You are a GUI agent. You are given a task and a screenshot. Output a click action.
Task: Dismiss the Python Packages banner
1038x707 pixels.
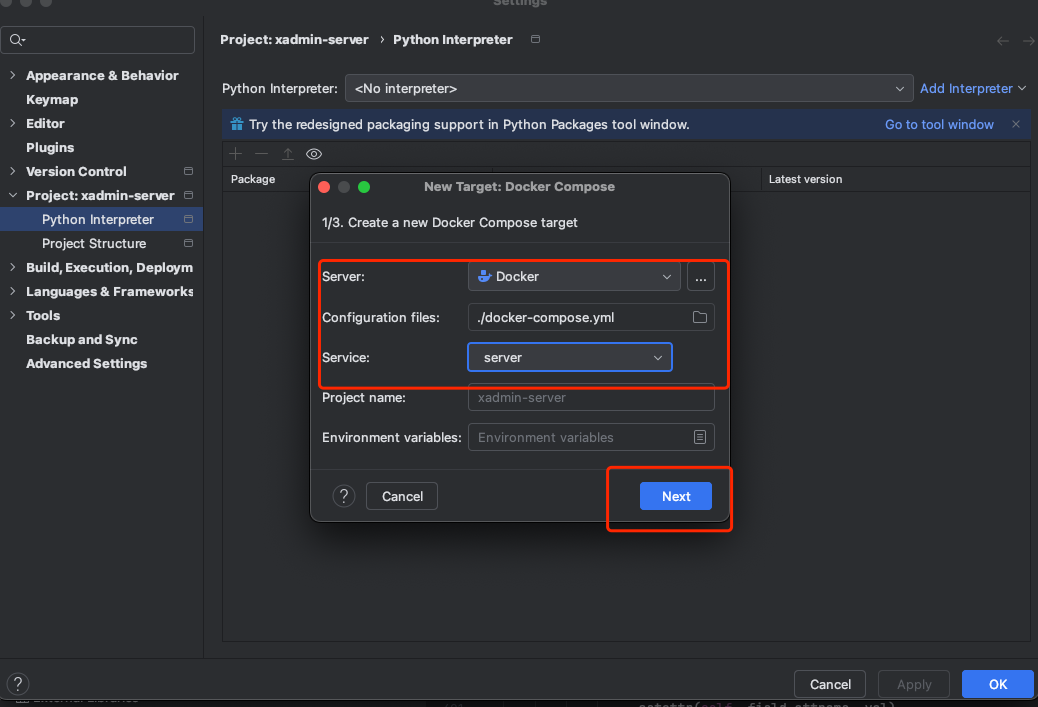tap(1015, 124)
